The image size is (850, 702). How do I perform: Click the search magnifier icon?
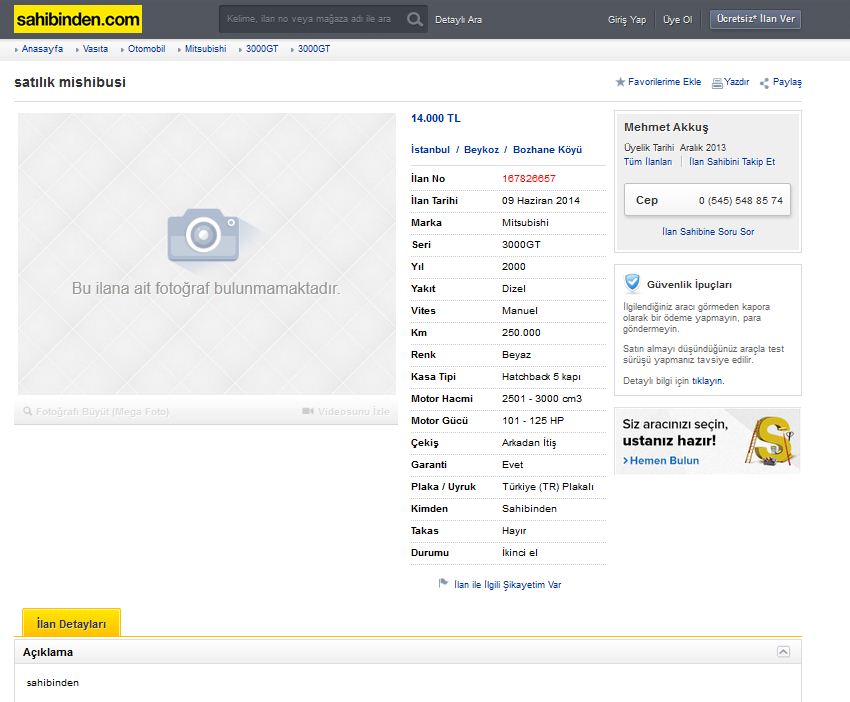415,20
